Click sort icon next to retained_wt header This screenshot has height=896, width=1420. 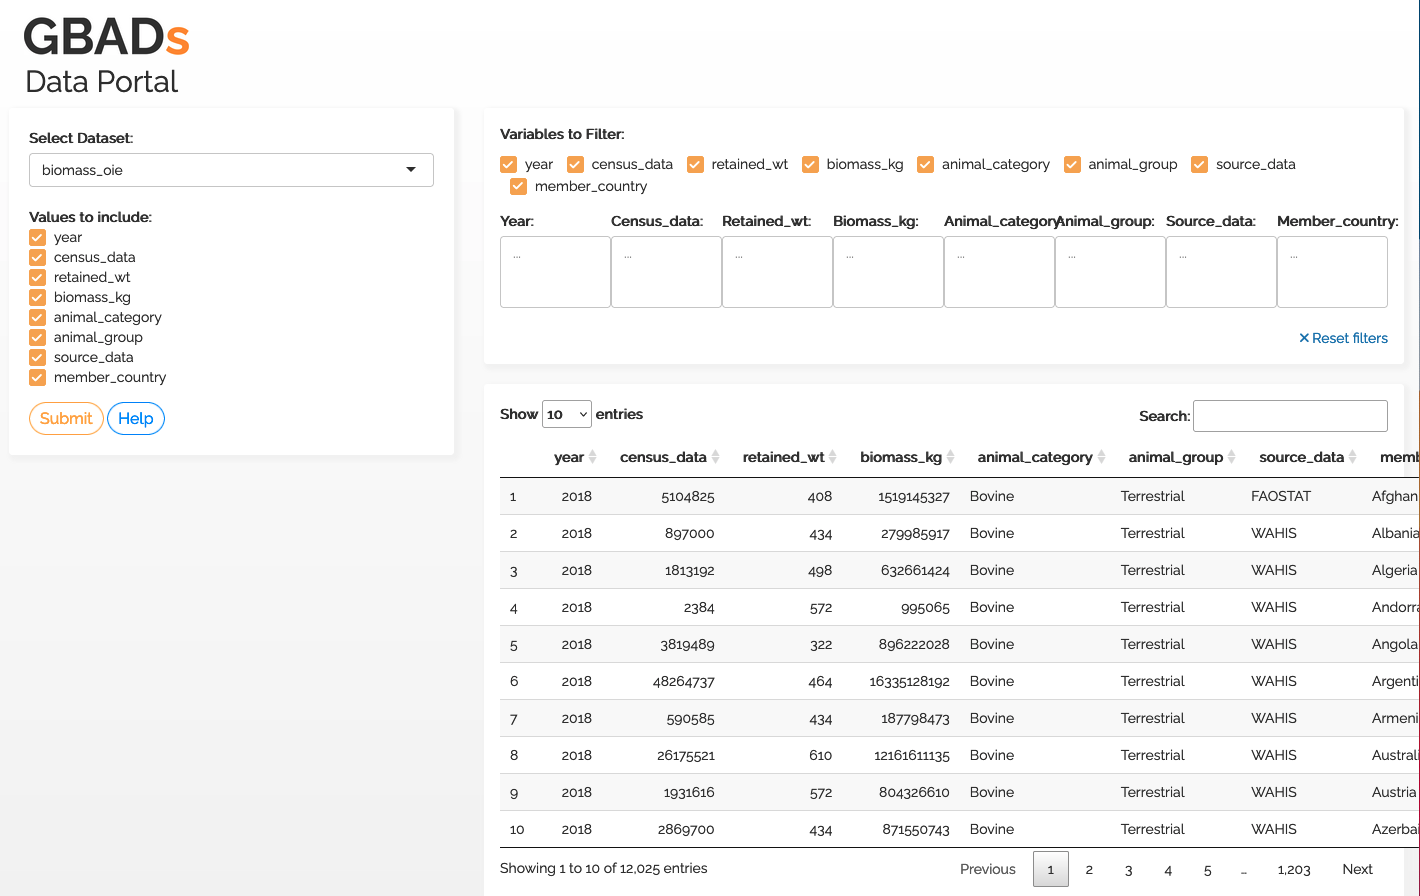(833, 457)
